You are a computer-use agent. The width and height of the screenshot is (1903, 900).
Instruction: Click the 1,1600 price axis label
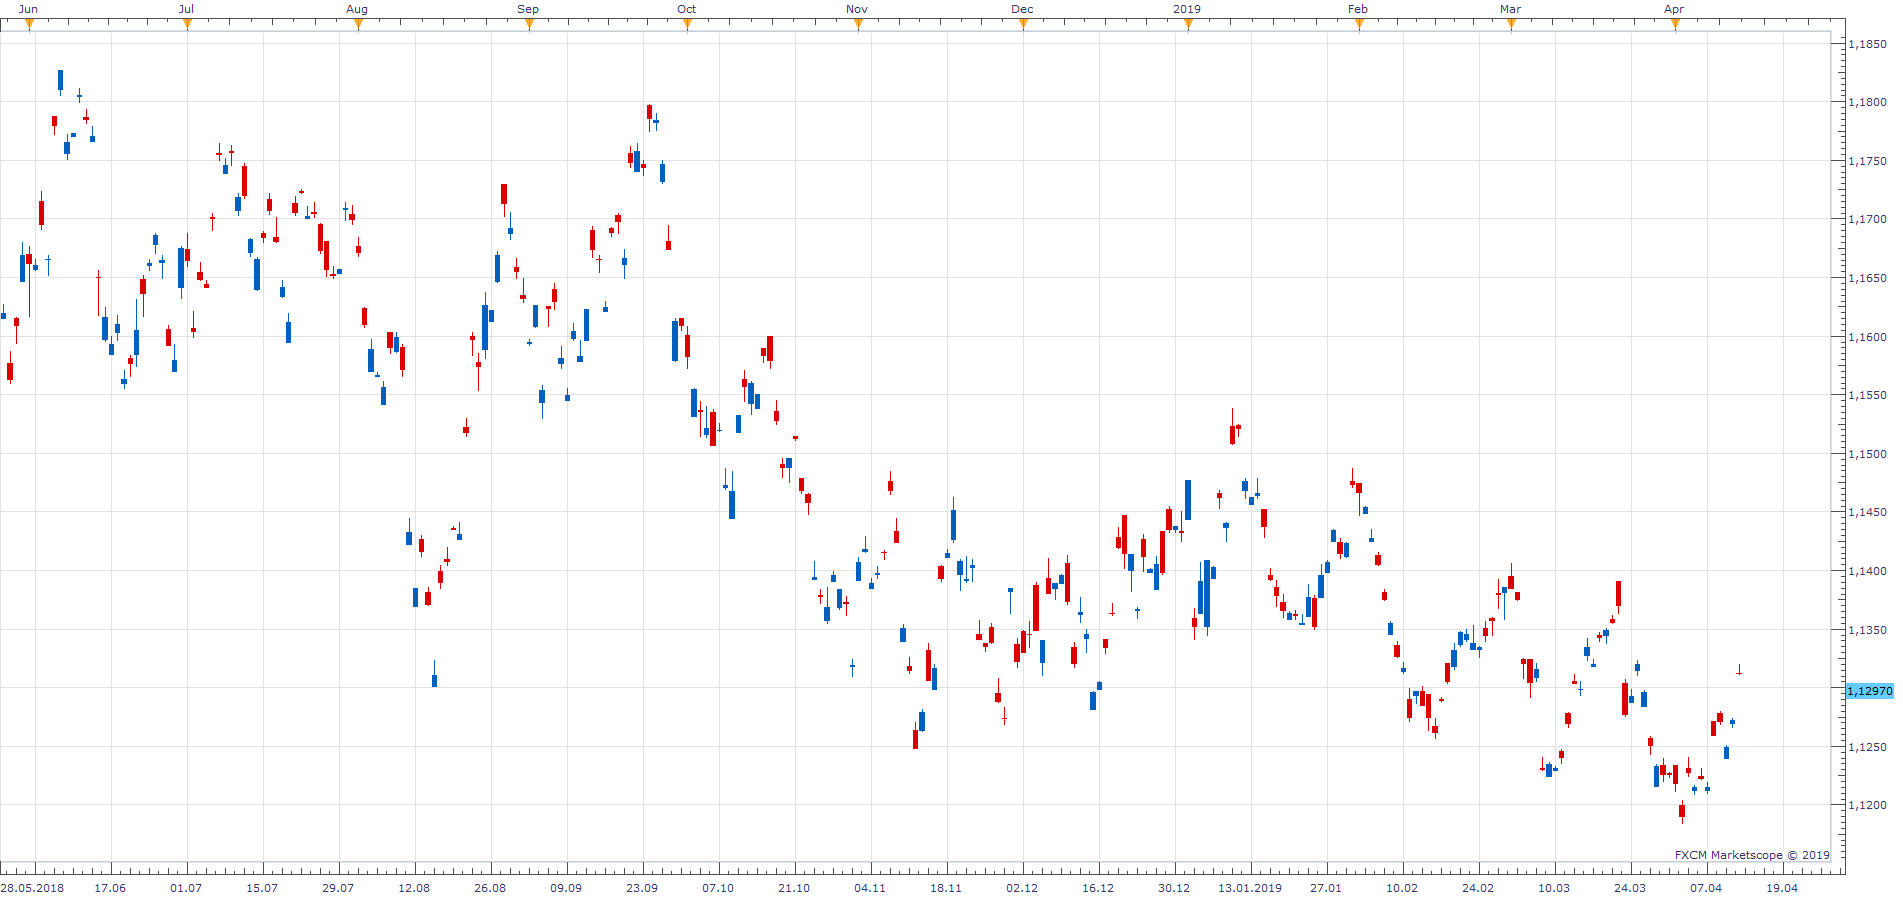click(x=1867, y=337)
